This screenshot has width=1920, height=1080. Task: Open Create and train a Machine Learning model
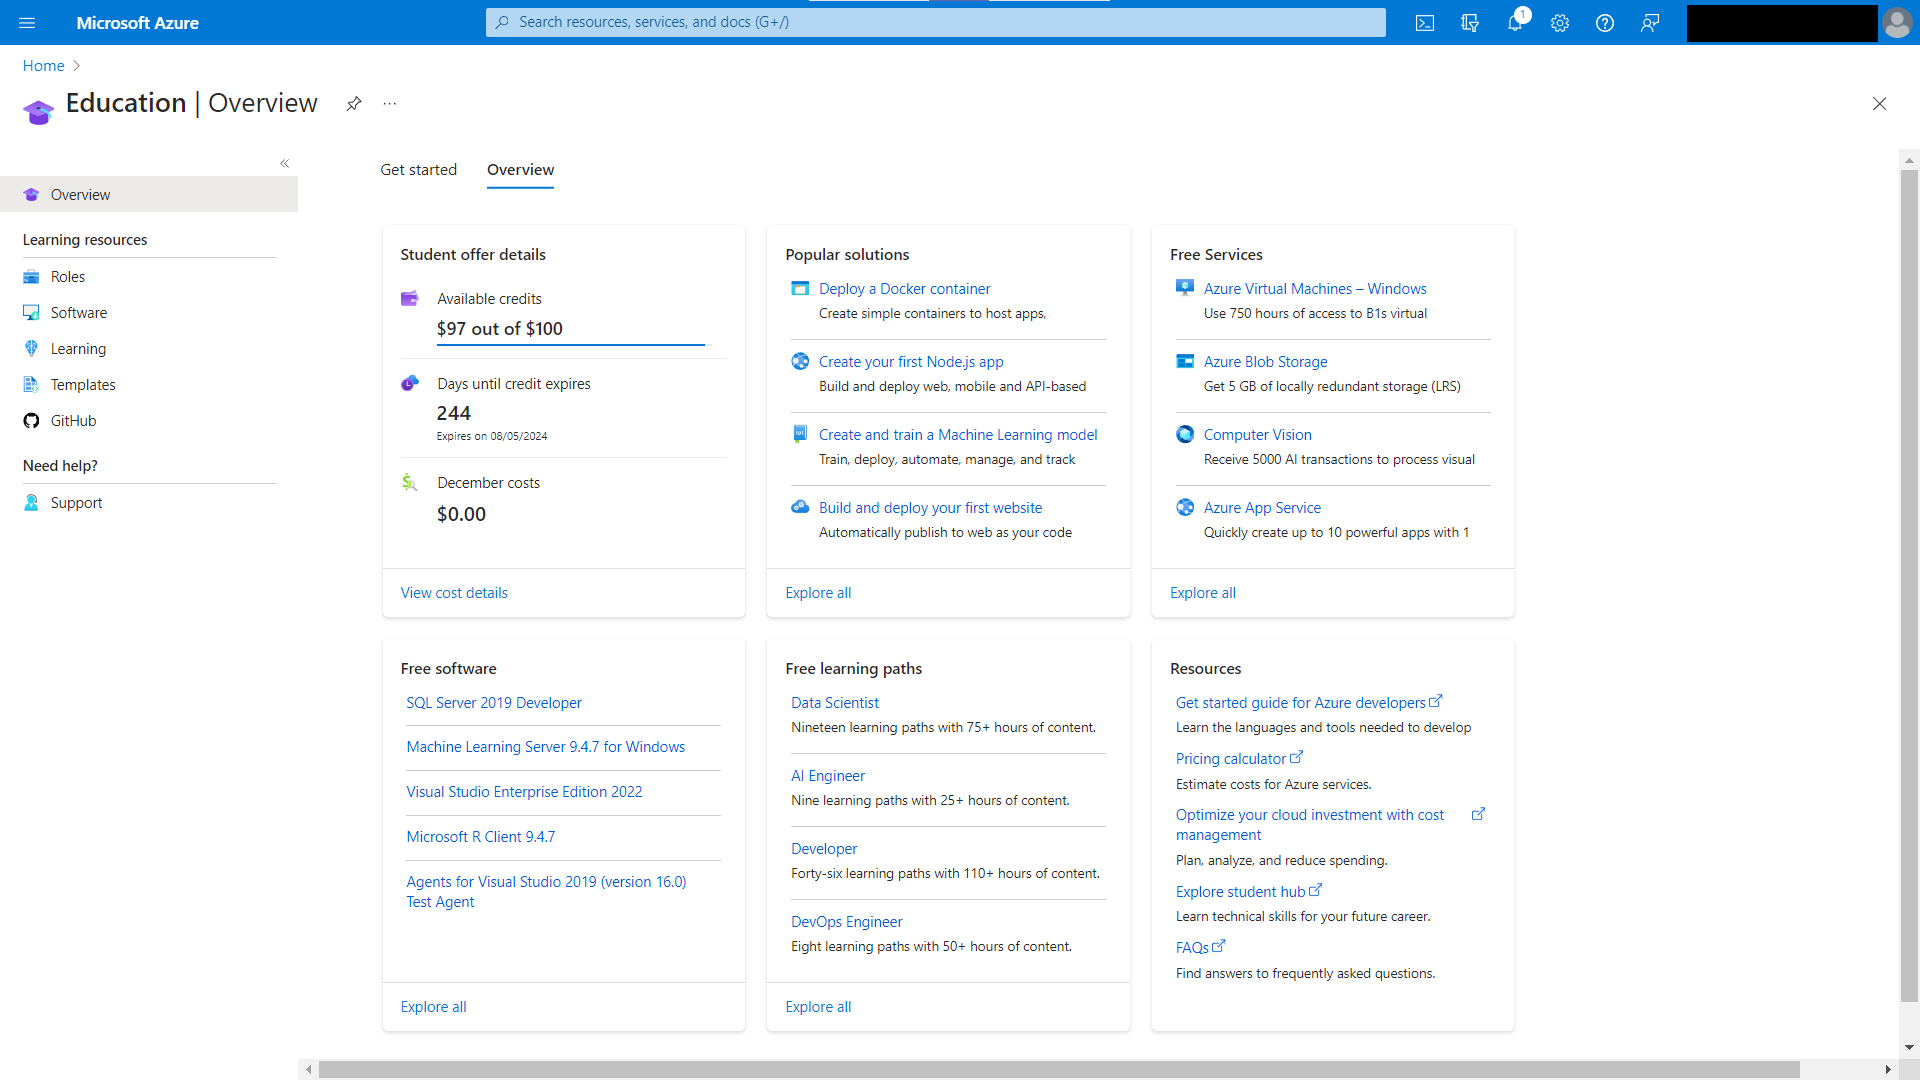click(x=958, y=435)
